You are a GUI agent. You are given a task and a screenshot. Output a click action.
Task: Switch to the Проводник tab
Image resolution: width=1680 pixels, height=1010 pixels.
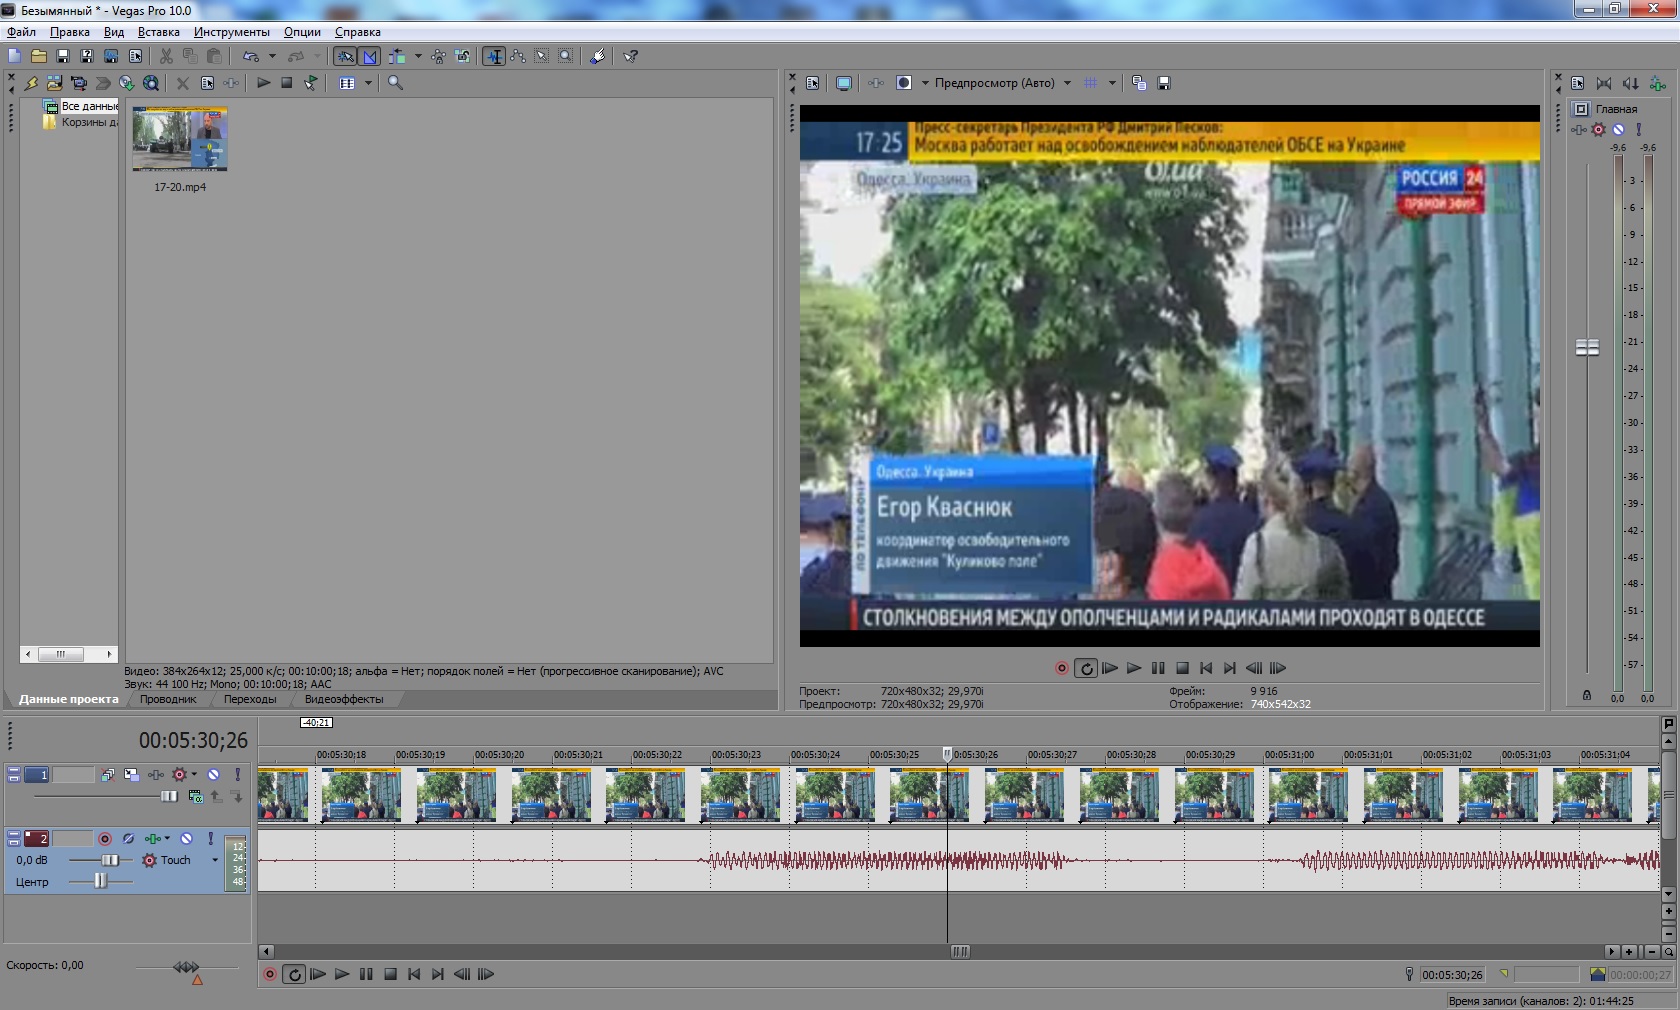coord(168,699)
